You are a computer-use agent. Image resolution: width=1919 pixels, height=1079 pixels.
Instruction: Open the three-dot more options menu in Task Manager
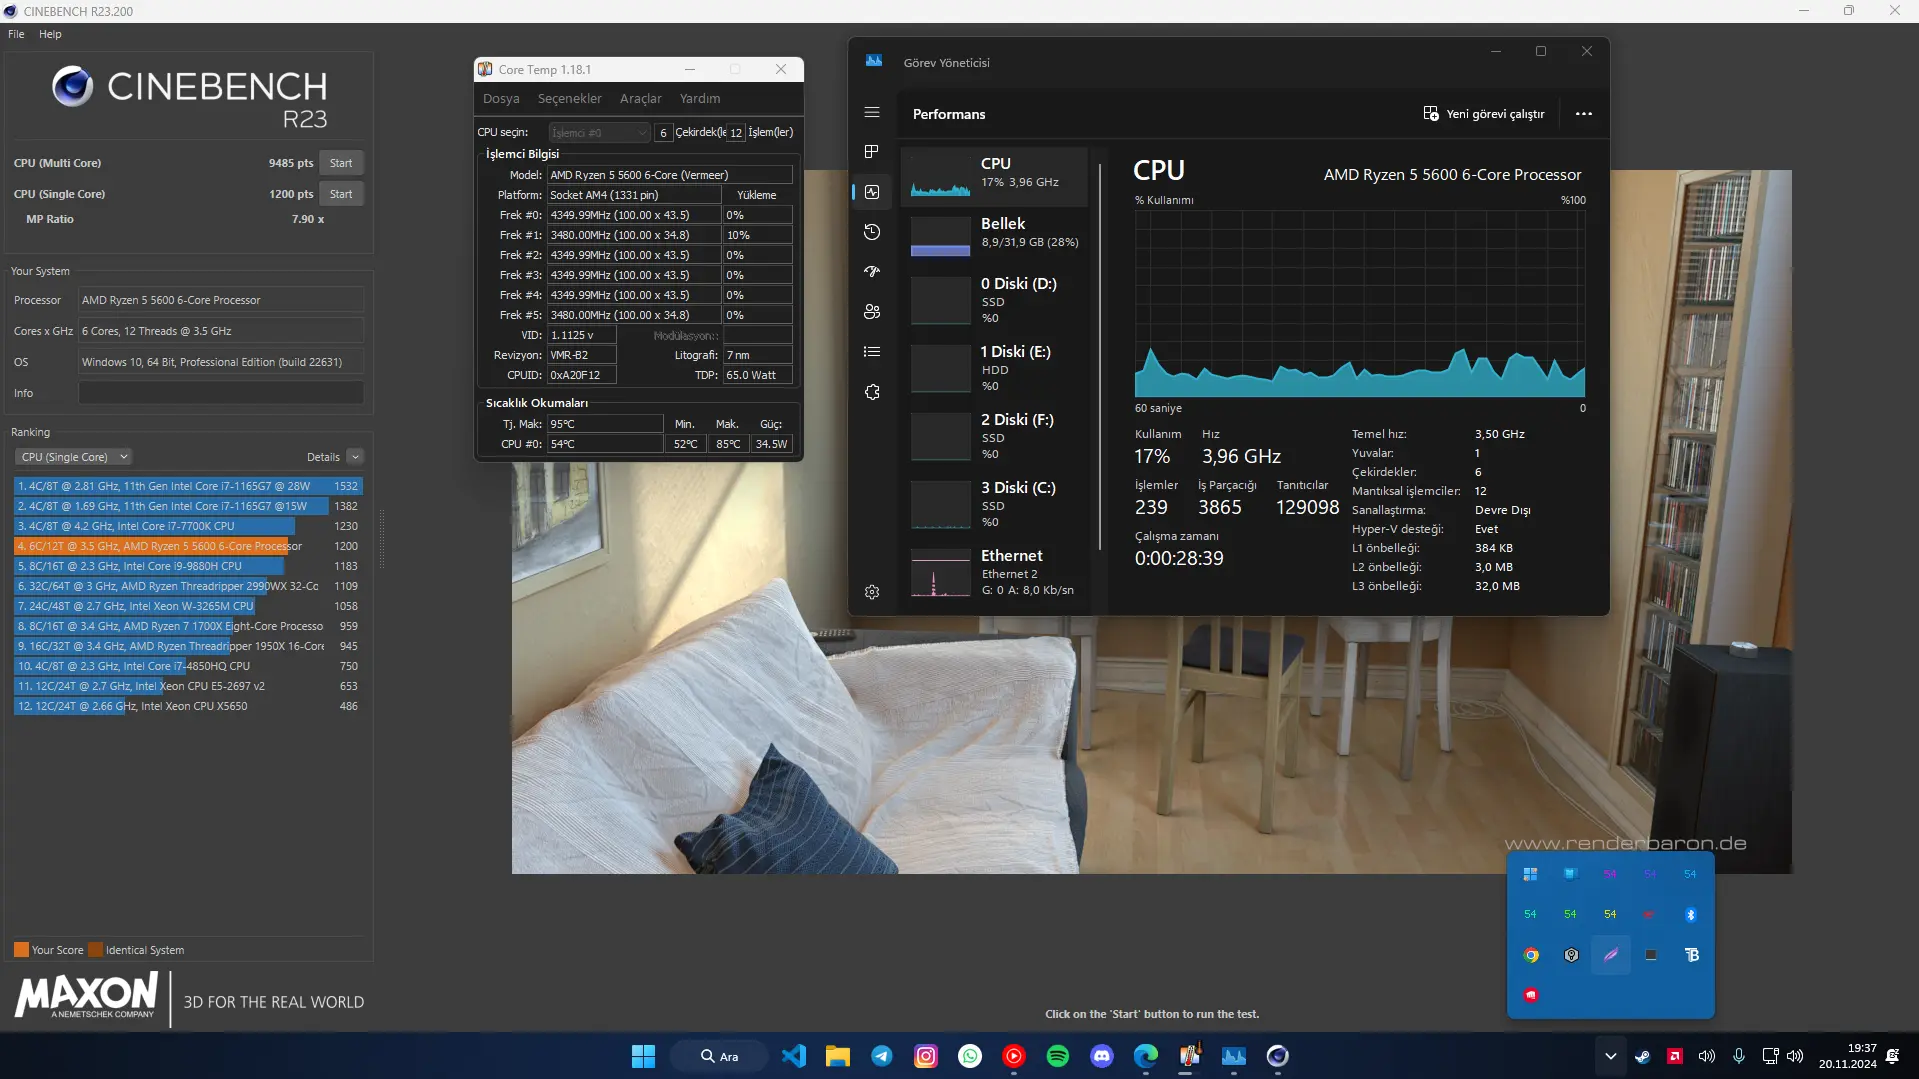[1584, 114]
